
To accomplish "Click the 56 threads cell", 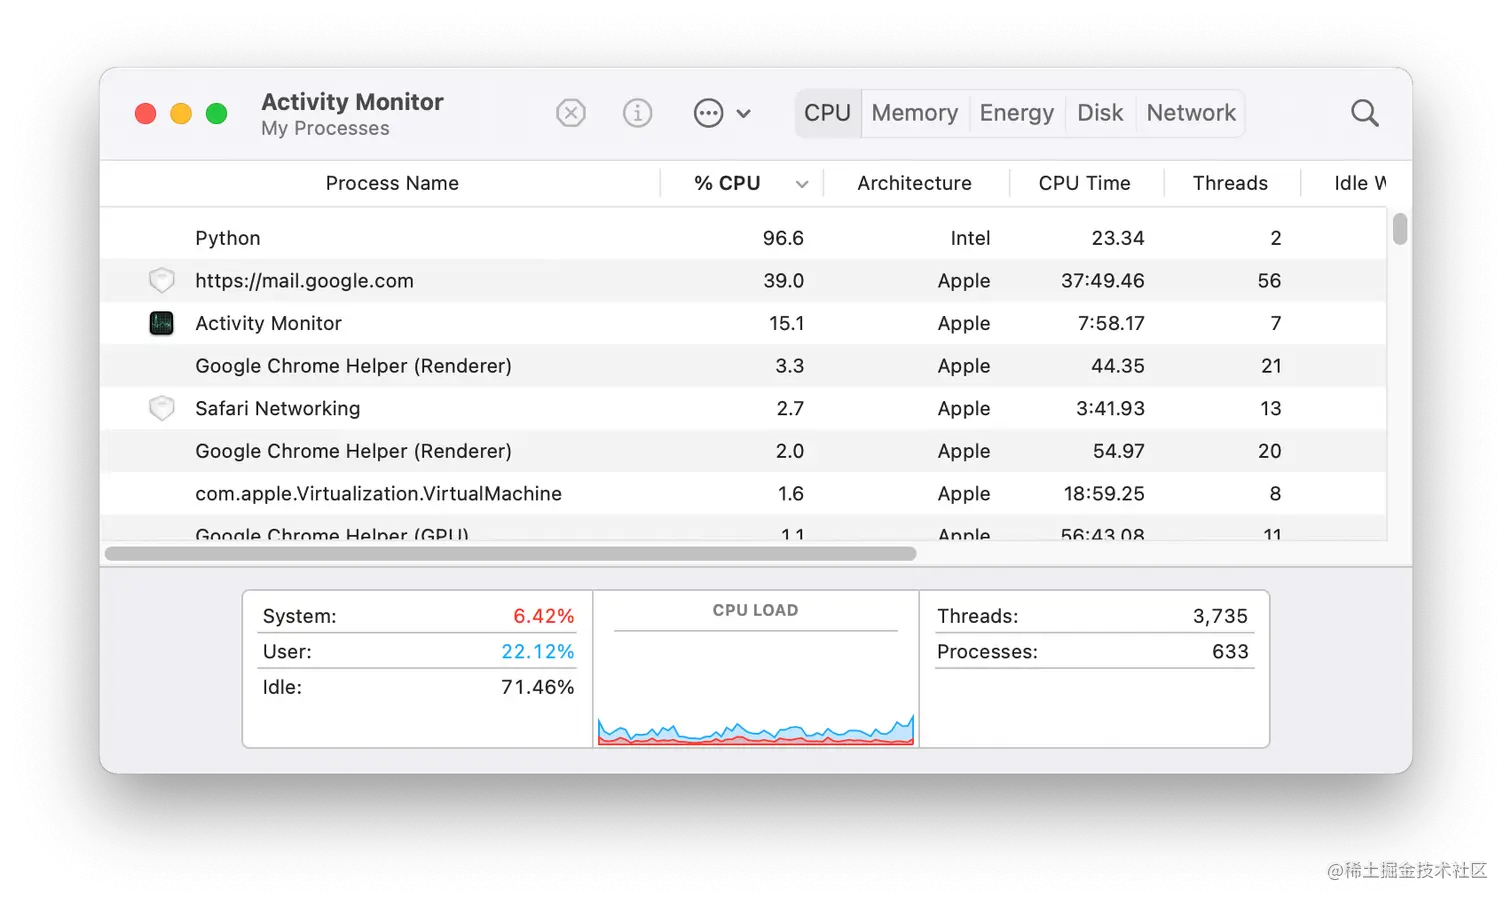I will tap(1269, 281).
